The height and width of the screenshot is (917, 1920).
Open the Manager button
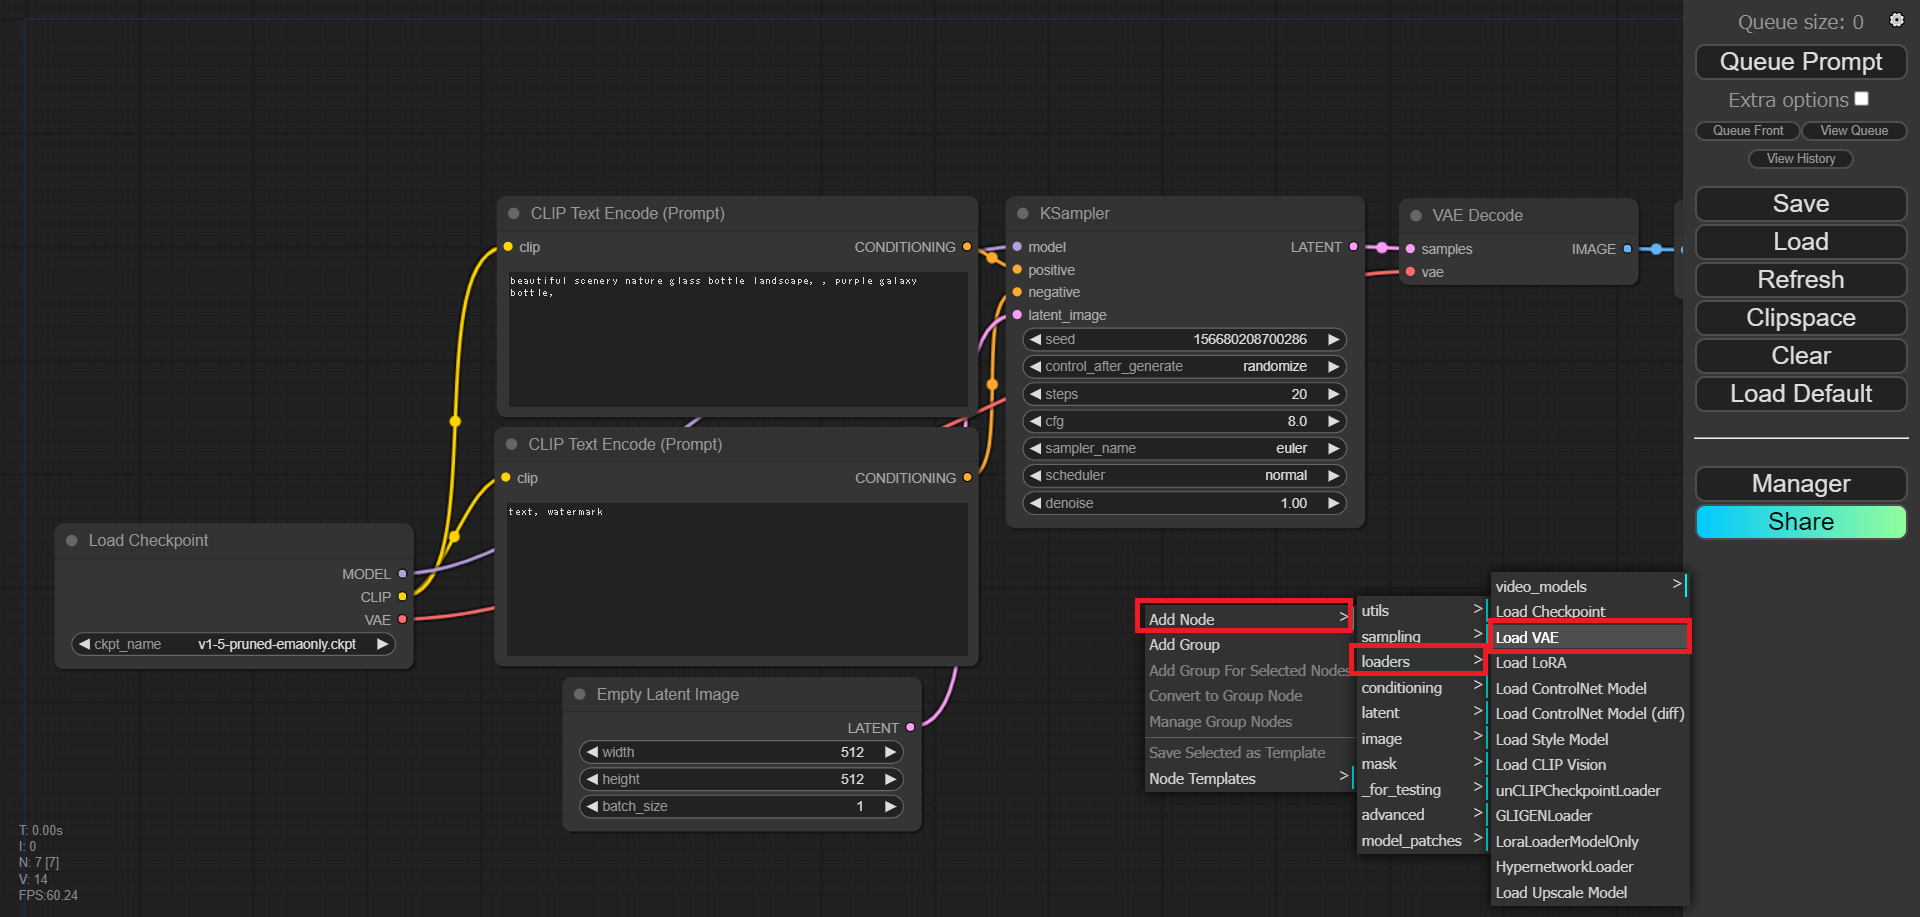[1800, 484]
